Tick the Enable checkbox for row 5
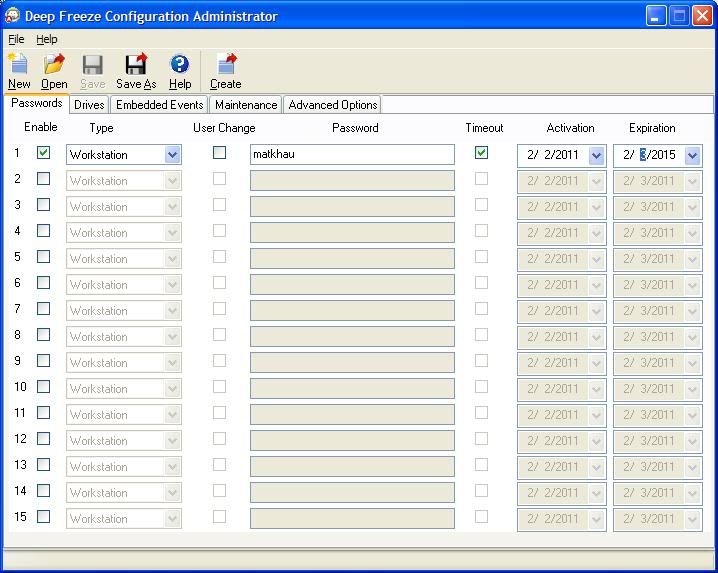 pyautogui.click(x=44, y=256)
